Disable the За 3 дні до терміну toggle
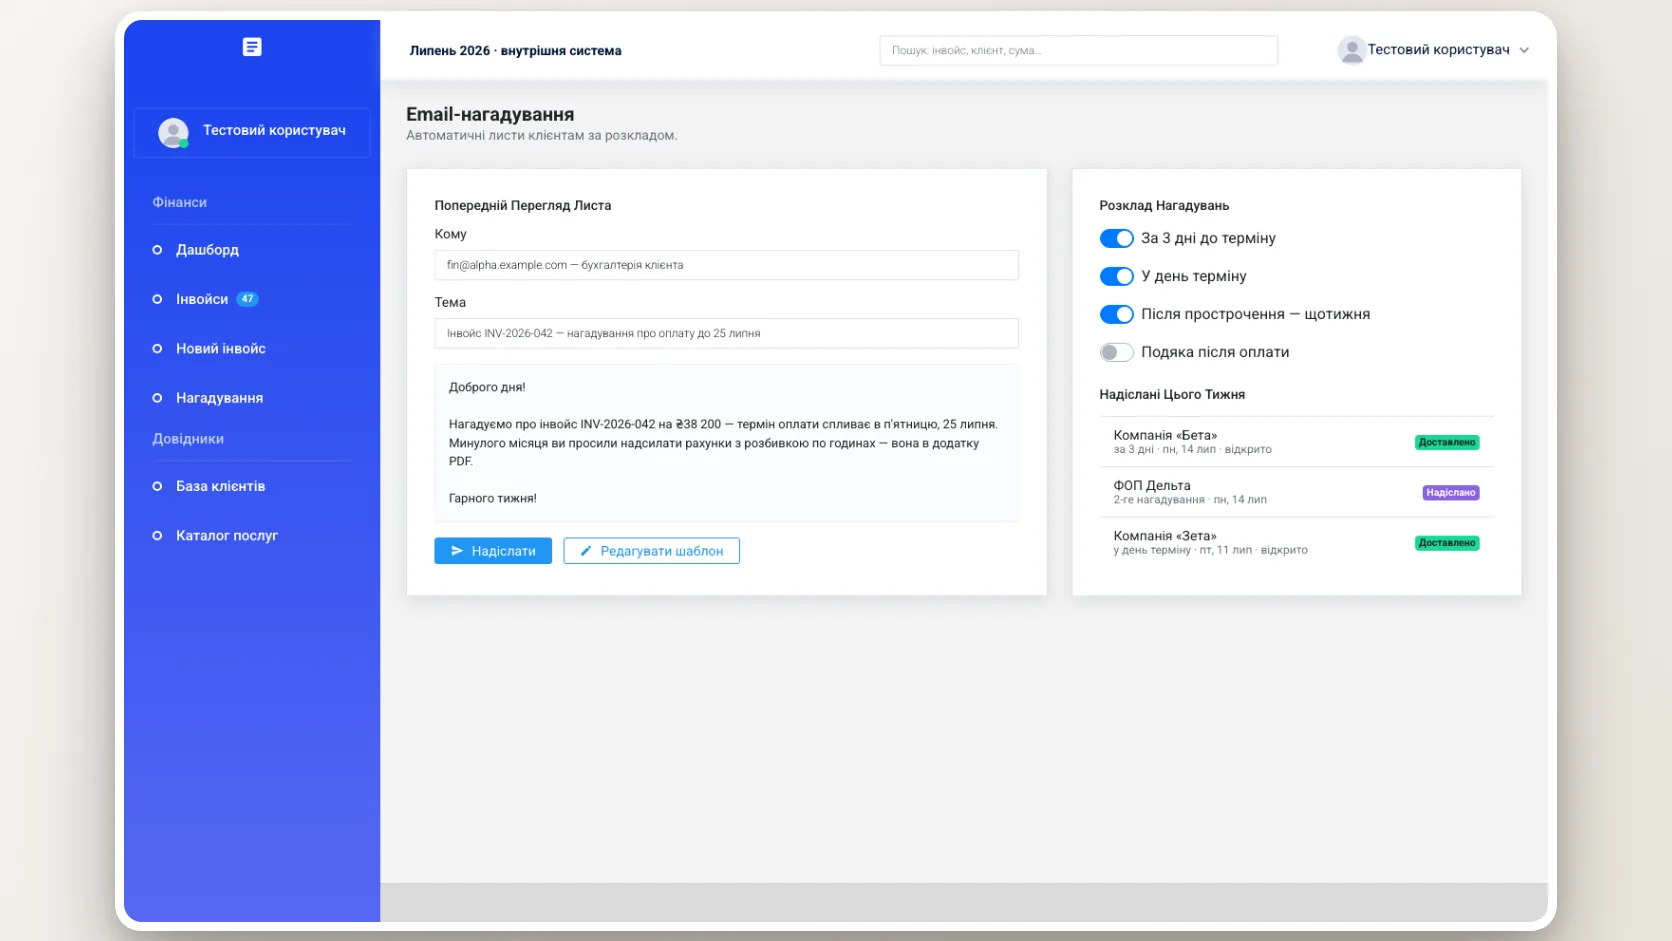The width and height of the screenshot is (1672, 941). 1116,238
